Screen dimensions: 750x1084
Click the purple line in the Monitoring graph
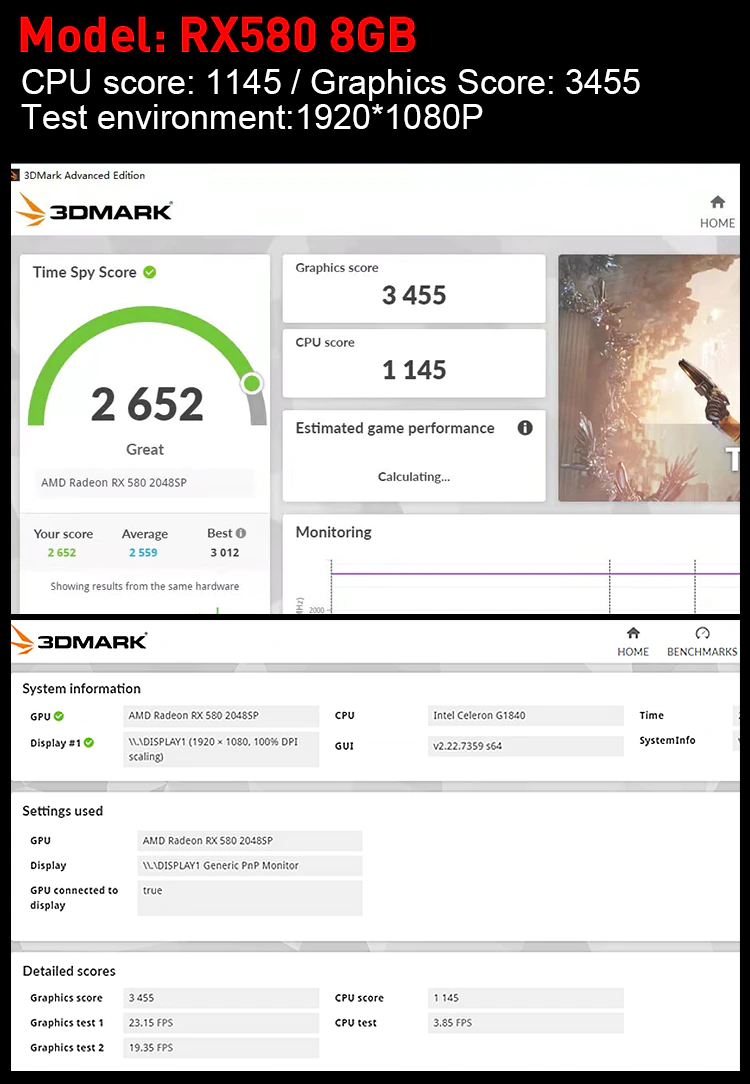tap(536, 573)
